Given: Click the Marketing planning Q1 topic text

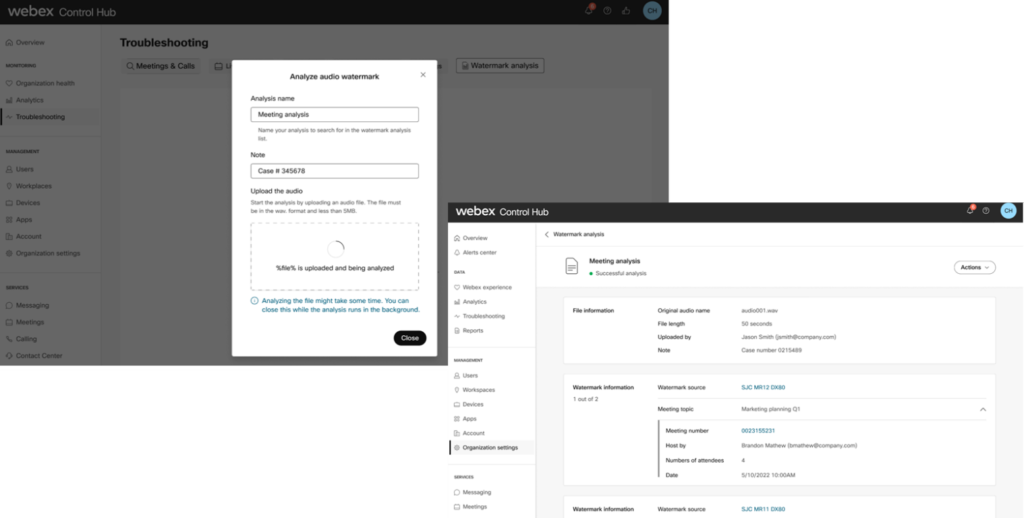Looking at the screenshot, I should coord(771,409).
